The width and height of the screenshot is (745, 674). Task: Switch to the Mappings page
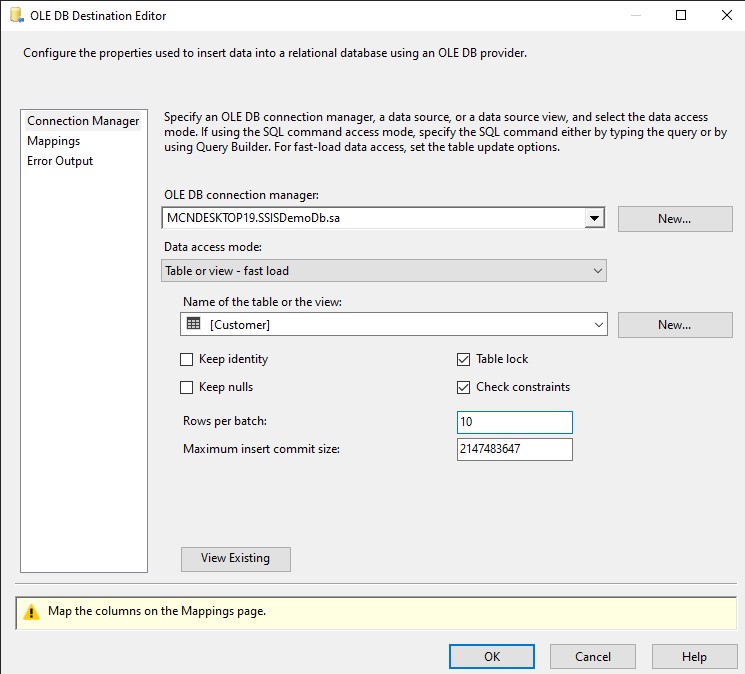pyautogui.click(x=54, y=141)
